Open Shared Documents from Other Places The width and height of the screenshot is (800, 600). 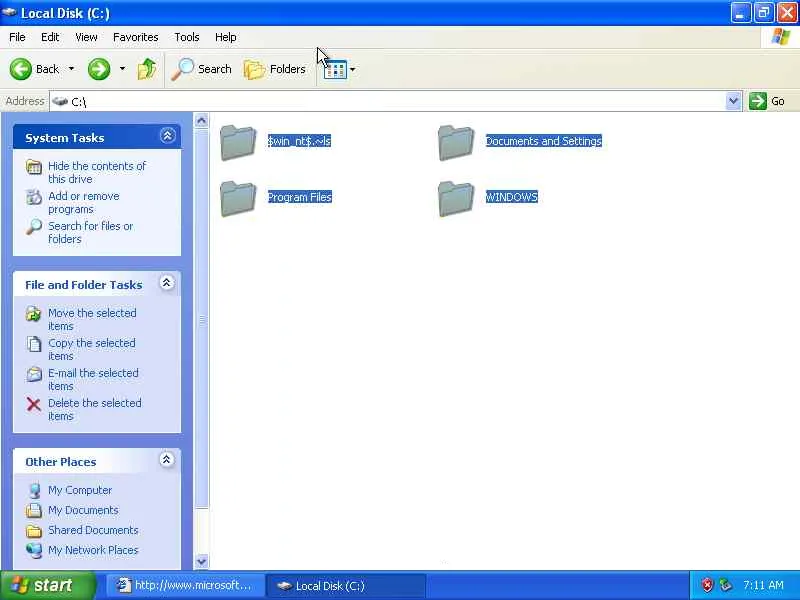click(x=93, y=530)
